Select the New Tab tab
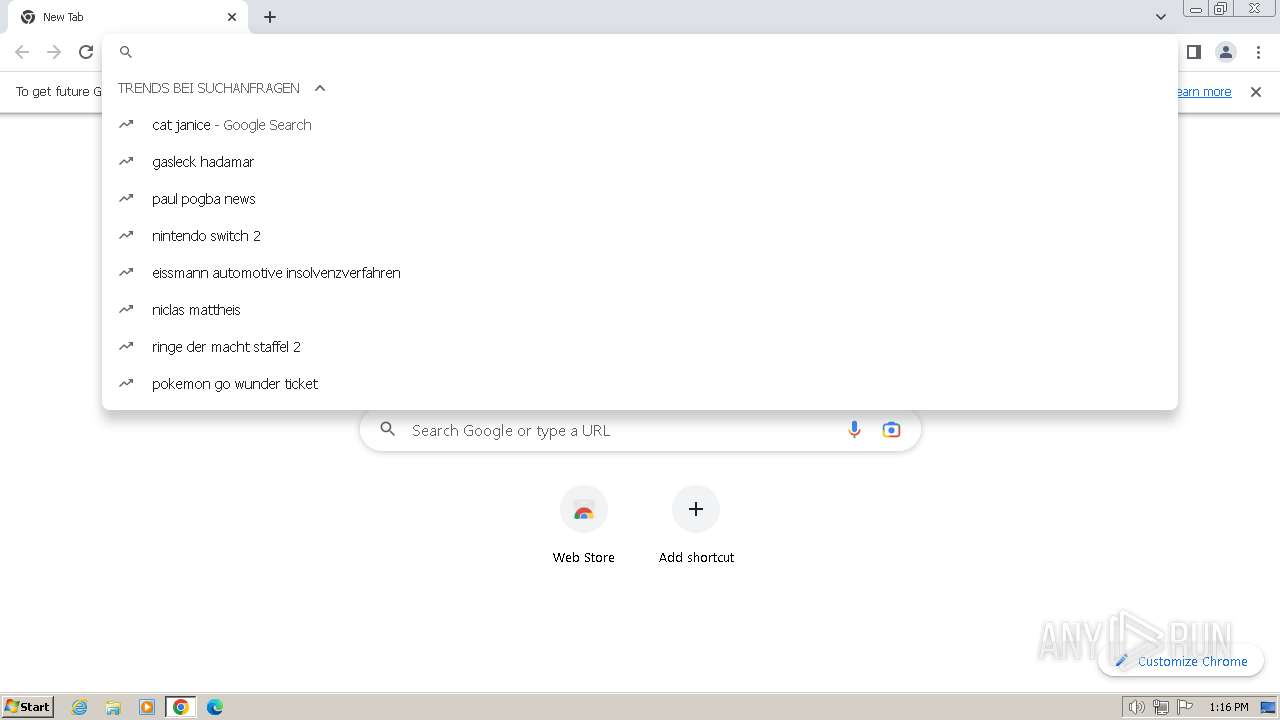This screenshot has width=1280, height=720. [x=128, y=17]
